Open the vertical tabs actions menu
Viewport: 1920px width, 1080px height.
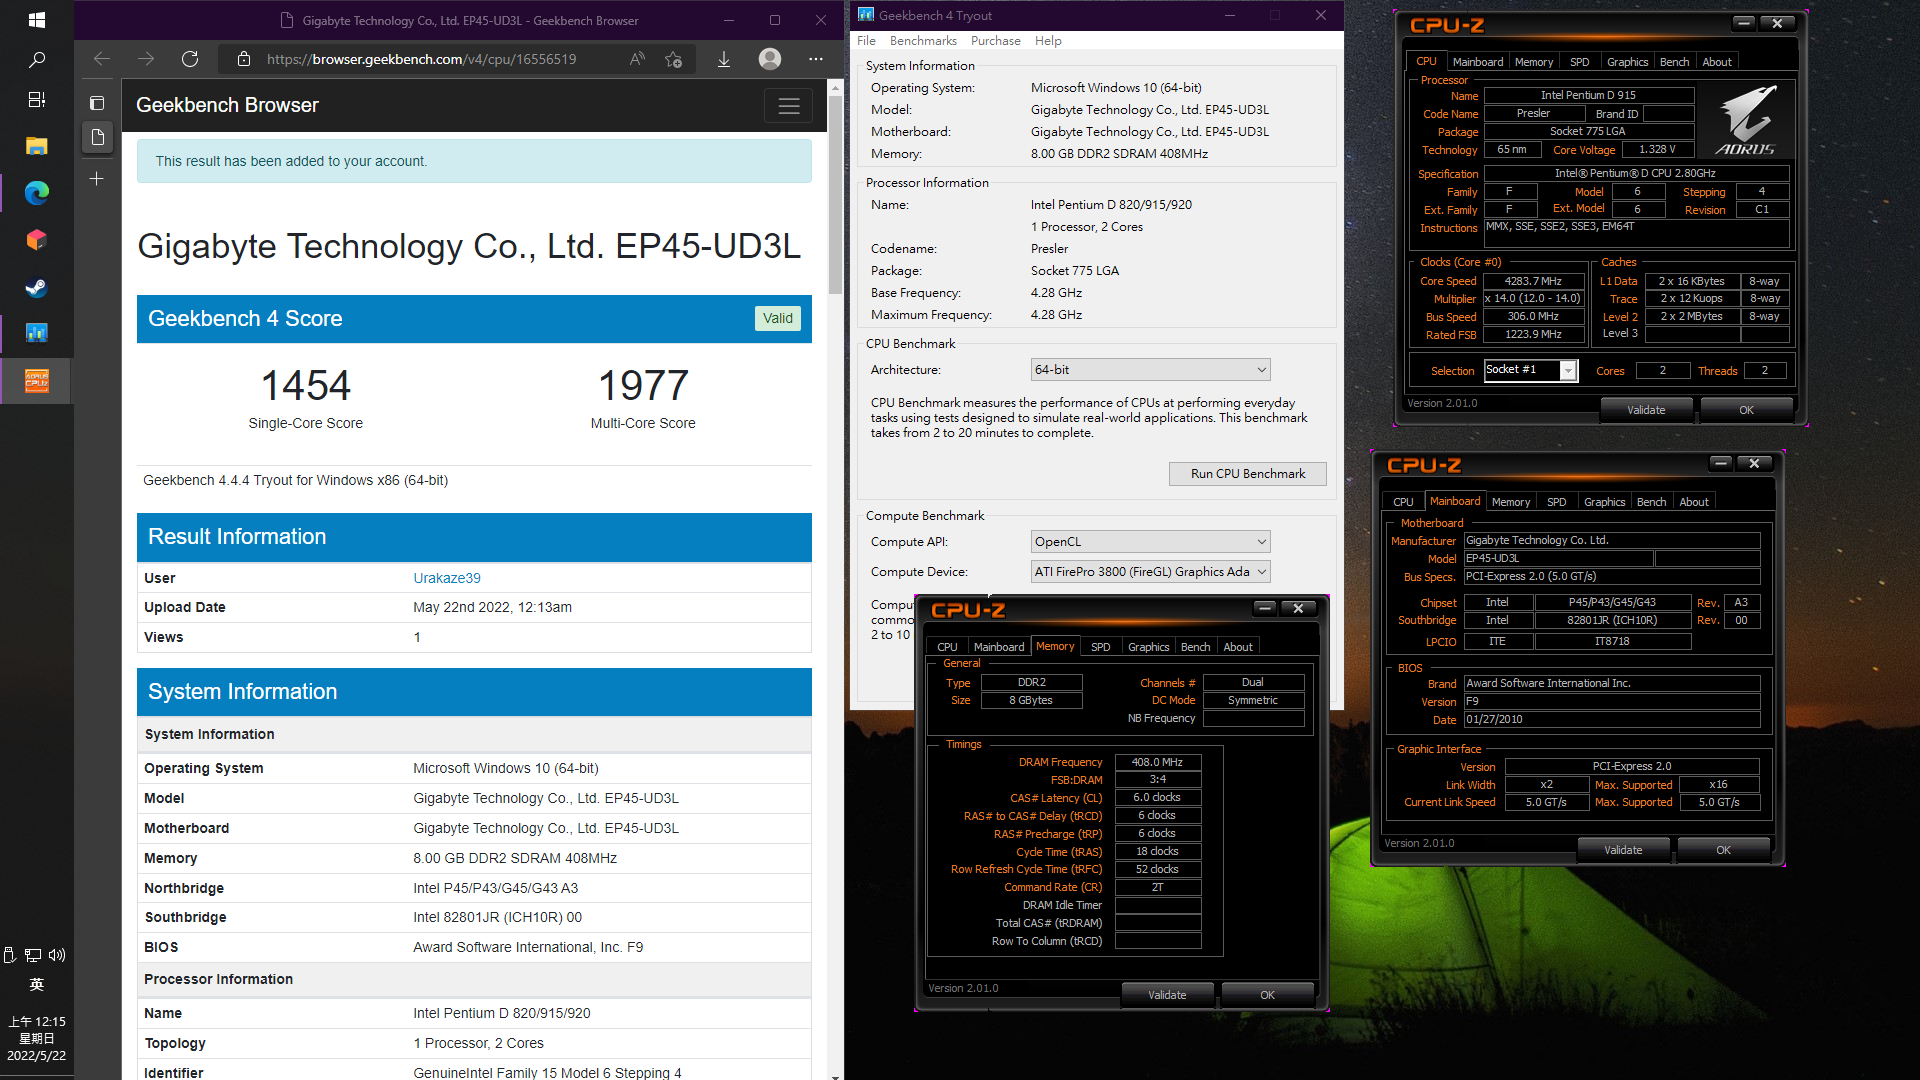[97, 103]
